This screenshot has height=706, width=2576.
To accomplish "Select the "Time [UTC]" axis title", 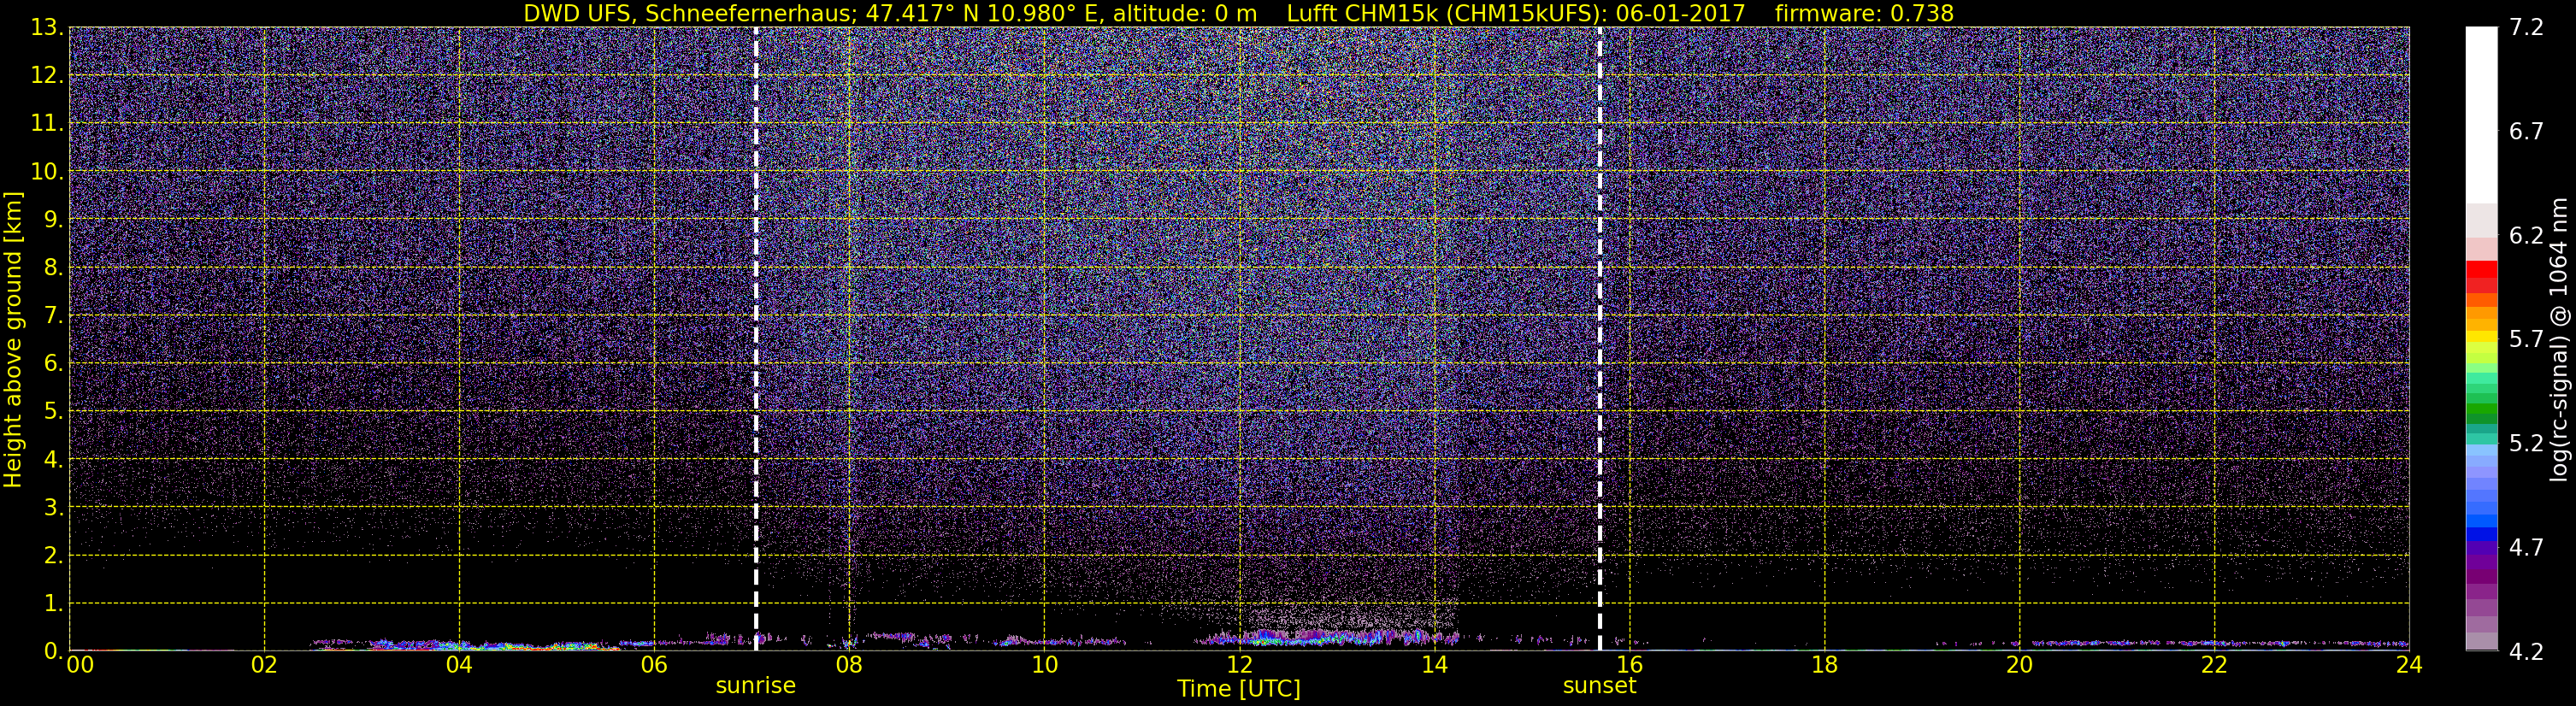I will pyautogui.click(x=1239, y=689).
